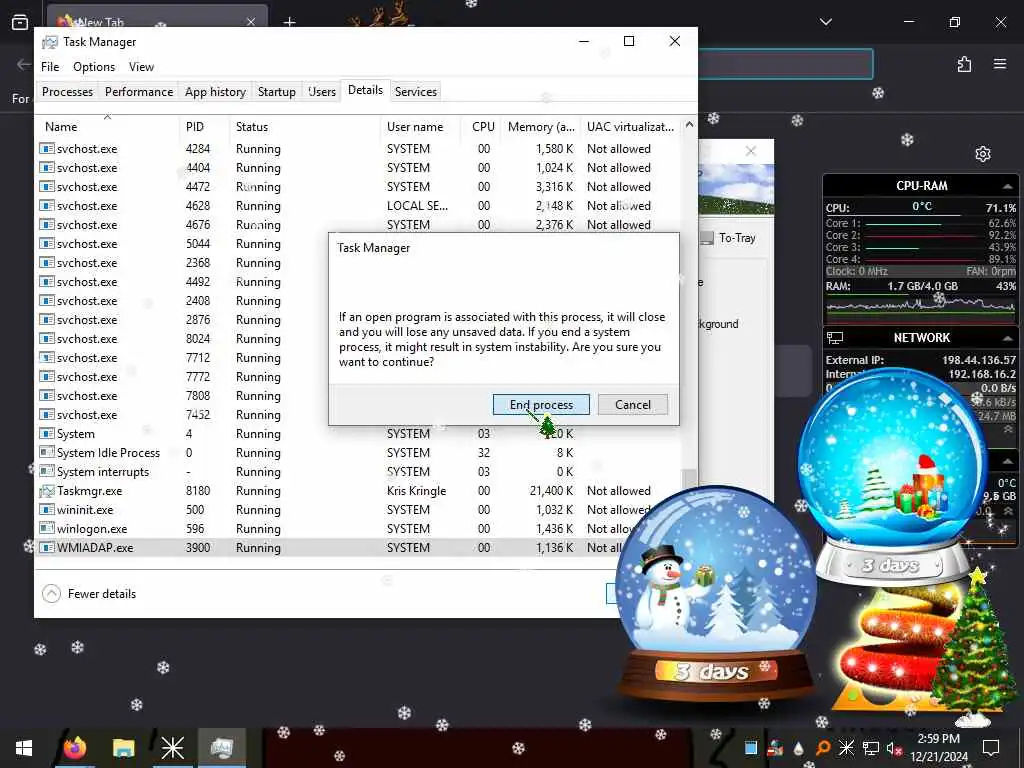The height and width of the screenshot is (768, 1024).
Task: Select the System interrupts row
Action: tap(359, 472)
